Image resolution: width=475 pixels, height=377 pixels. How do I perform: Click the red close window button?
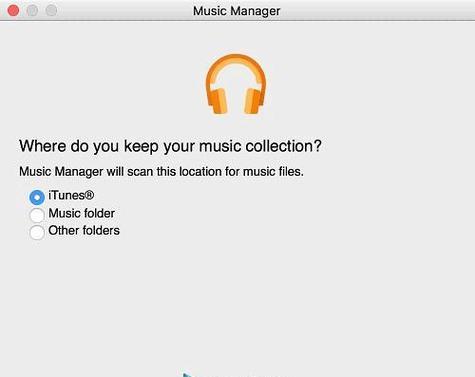click(x=13, y=10)
